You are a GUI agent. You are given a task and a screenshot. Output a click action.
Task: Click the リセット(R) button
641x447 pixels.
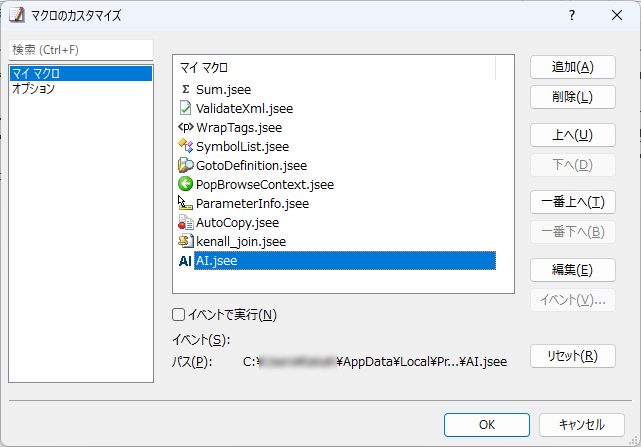(x=572, y=356)
